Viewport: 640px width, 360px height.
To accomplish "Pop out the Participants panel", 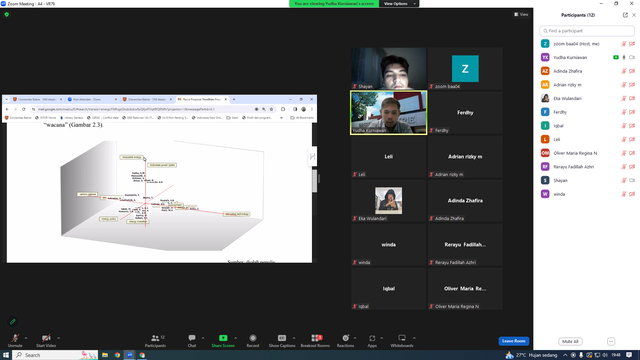I will (625, 15).
